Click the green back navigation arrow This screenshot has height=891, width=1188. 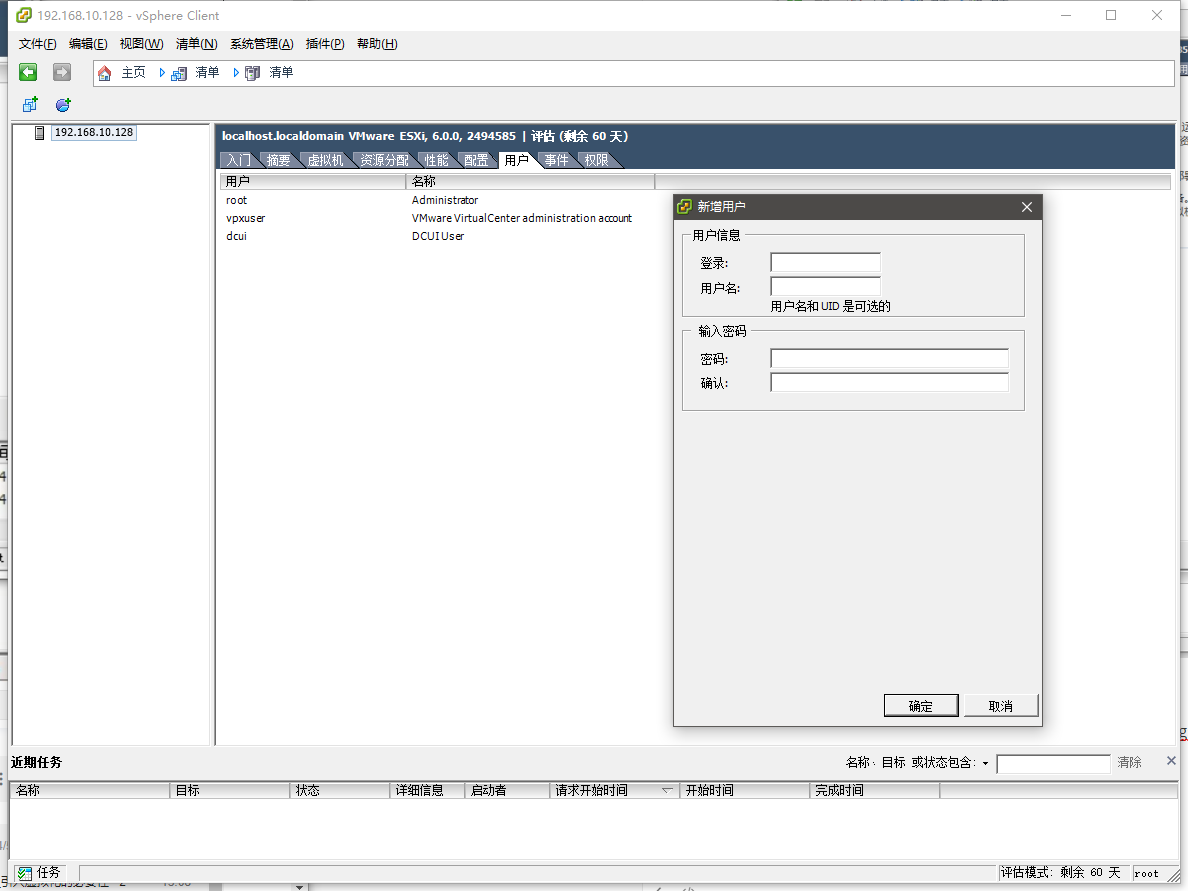[28, 72]
